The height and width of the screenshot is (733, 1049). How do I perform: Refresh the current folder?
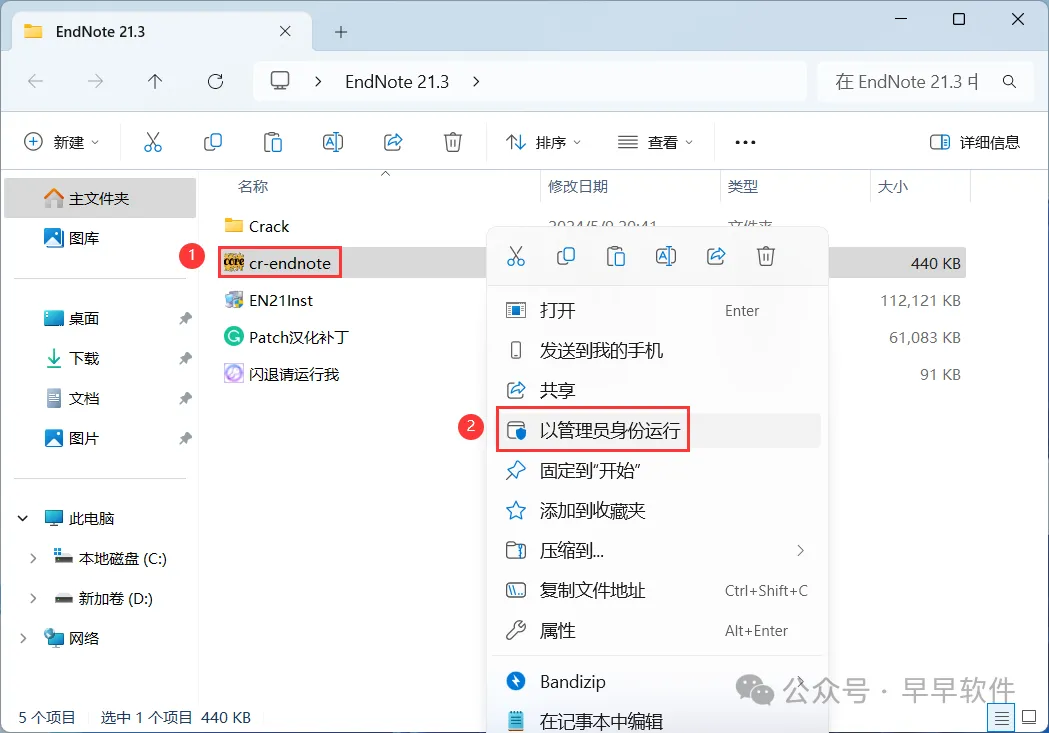click(x=215, y=82)
